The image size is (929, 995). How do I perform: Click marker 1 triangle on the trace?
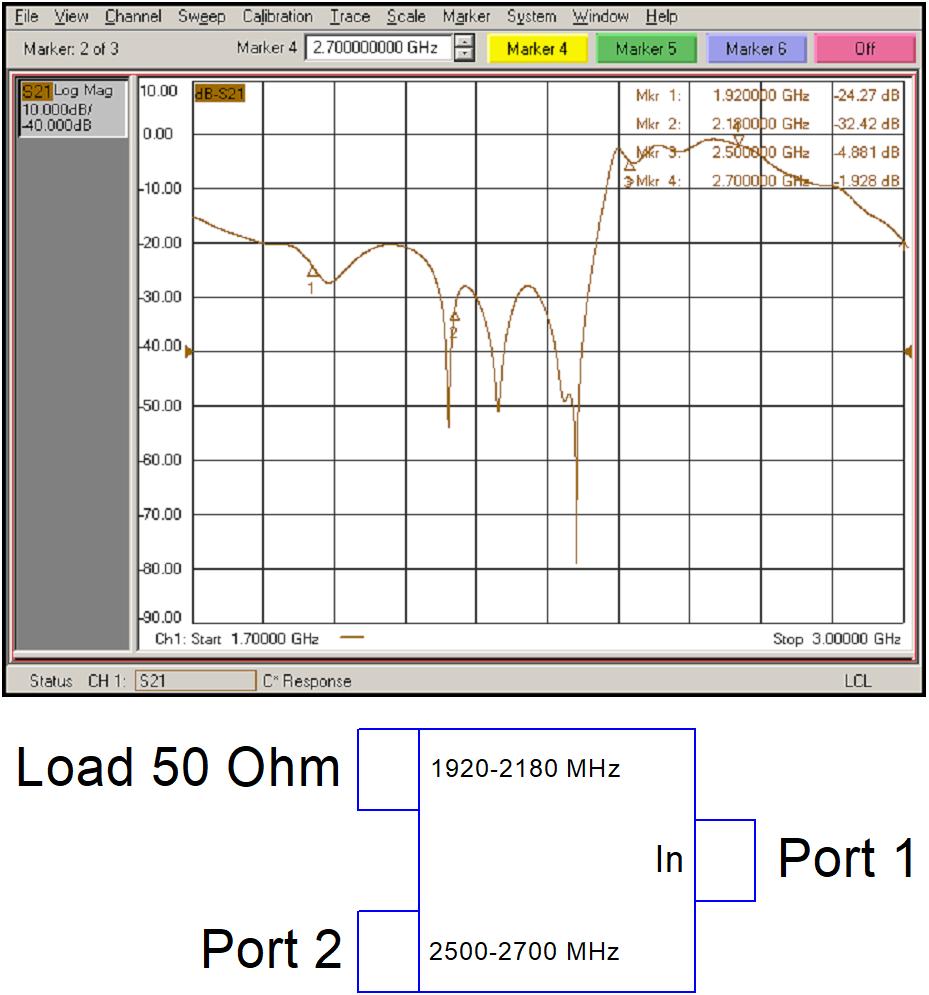click(310, 271)
